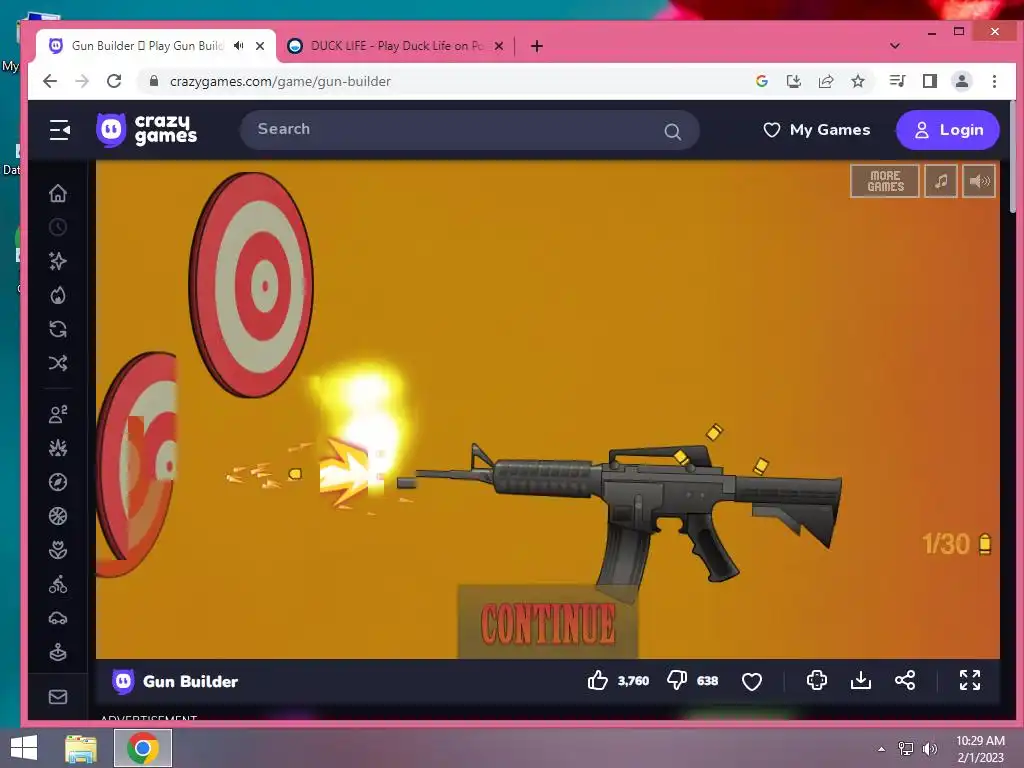Screen dimensions: 1024x768
Task: Open the action burst category icon
Action: click(x=58, y=448)
